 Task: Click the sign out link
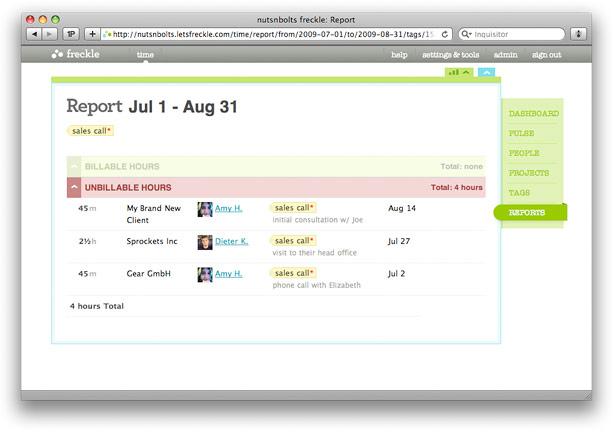[x=546, y=54]
